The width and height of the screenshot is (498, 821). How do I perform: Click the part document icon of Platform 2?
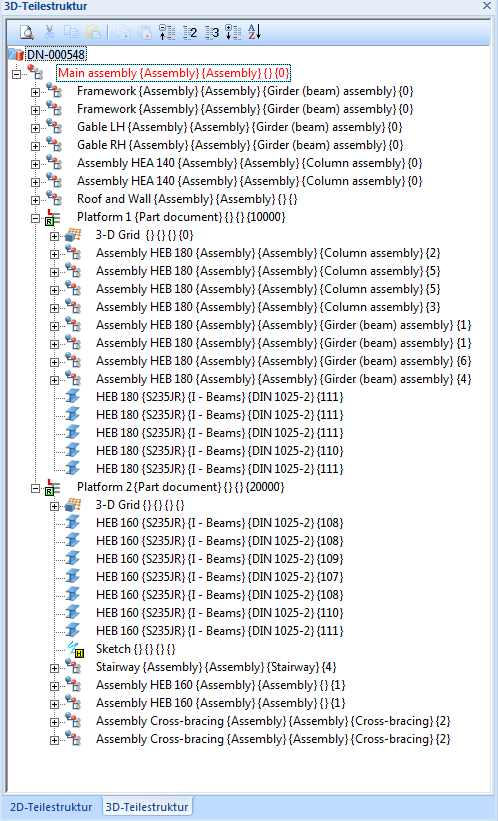pos(52,487)
